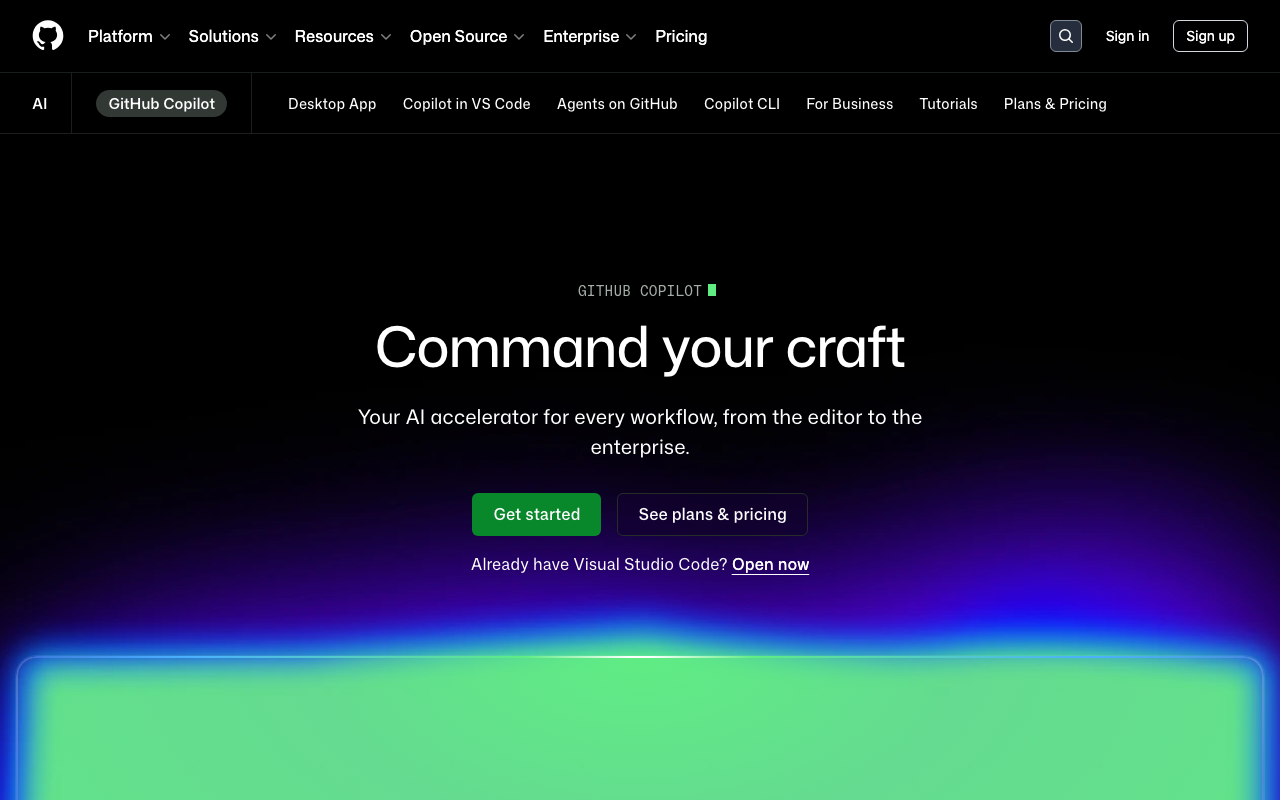
Task: Select the GitHub Copilot pill
Action: click(161, 103)
